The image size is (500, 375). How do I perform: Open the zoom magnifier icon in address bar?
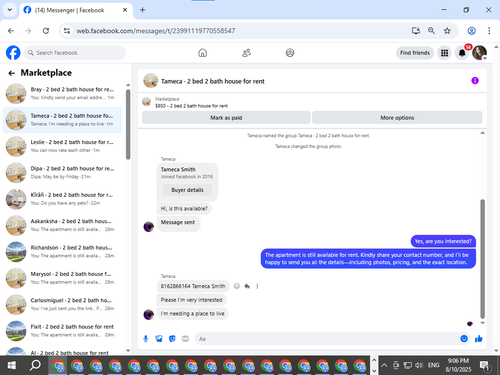coord(431,31)
